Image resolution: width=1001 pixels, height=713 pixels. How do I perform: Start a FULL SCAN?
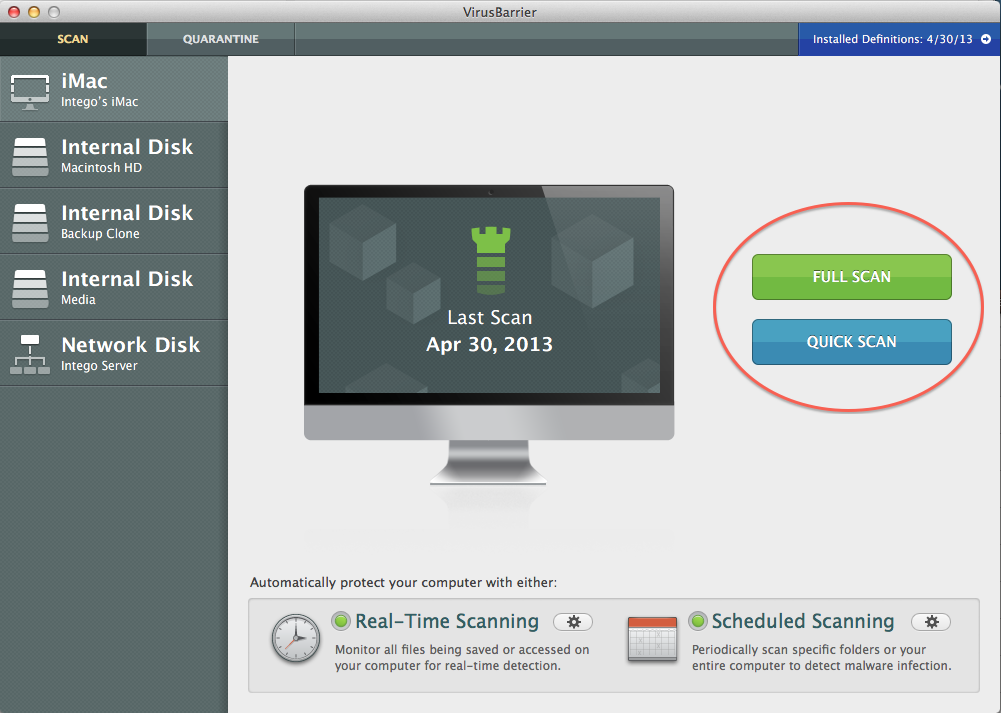click(852, 277)
